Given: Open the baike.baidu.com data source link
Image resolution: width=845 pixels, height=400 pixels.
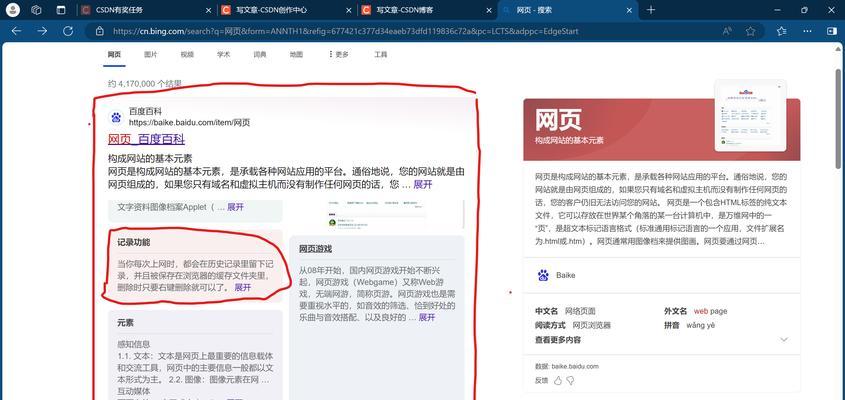Looking at the screenshot, I should (x=575, y=366).
